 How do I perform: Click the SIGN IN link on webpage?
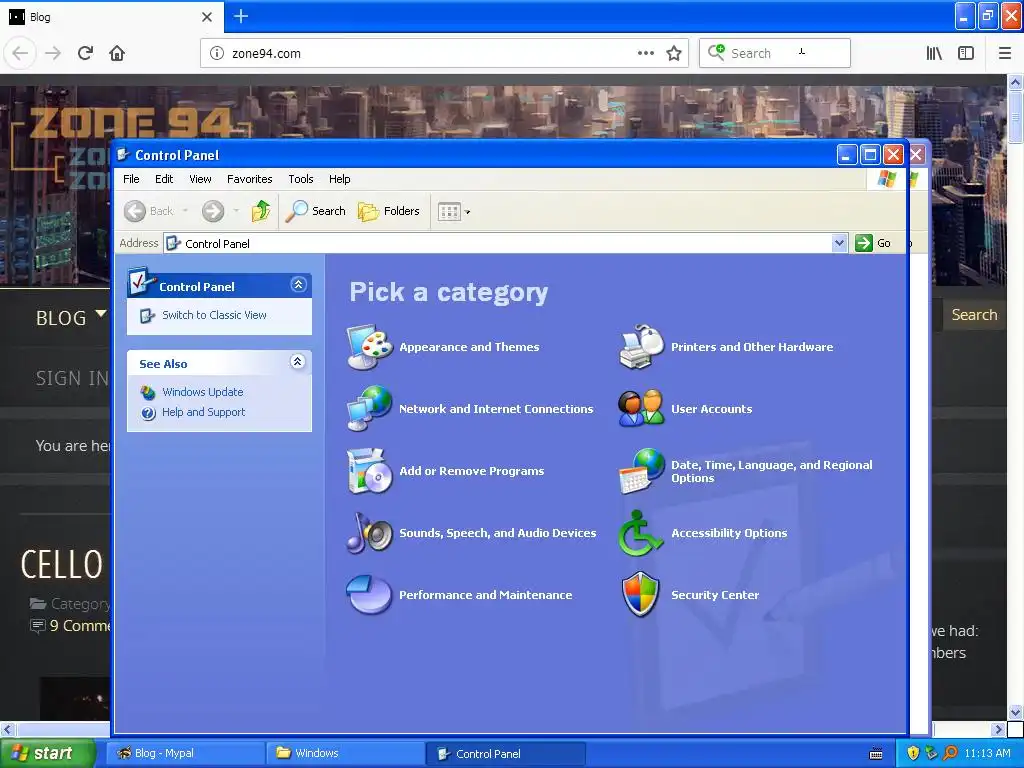[72, 377]
